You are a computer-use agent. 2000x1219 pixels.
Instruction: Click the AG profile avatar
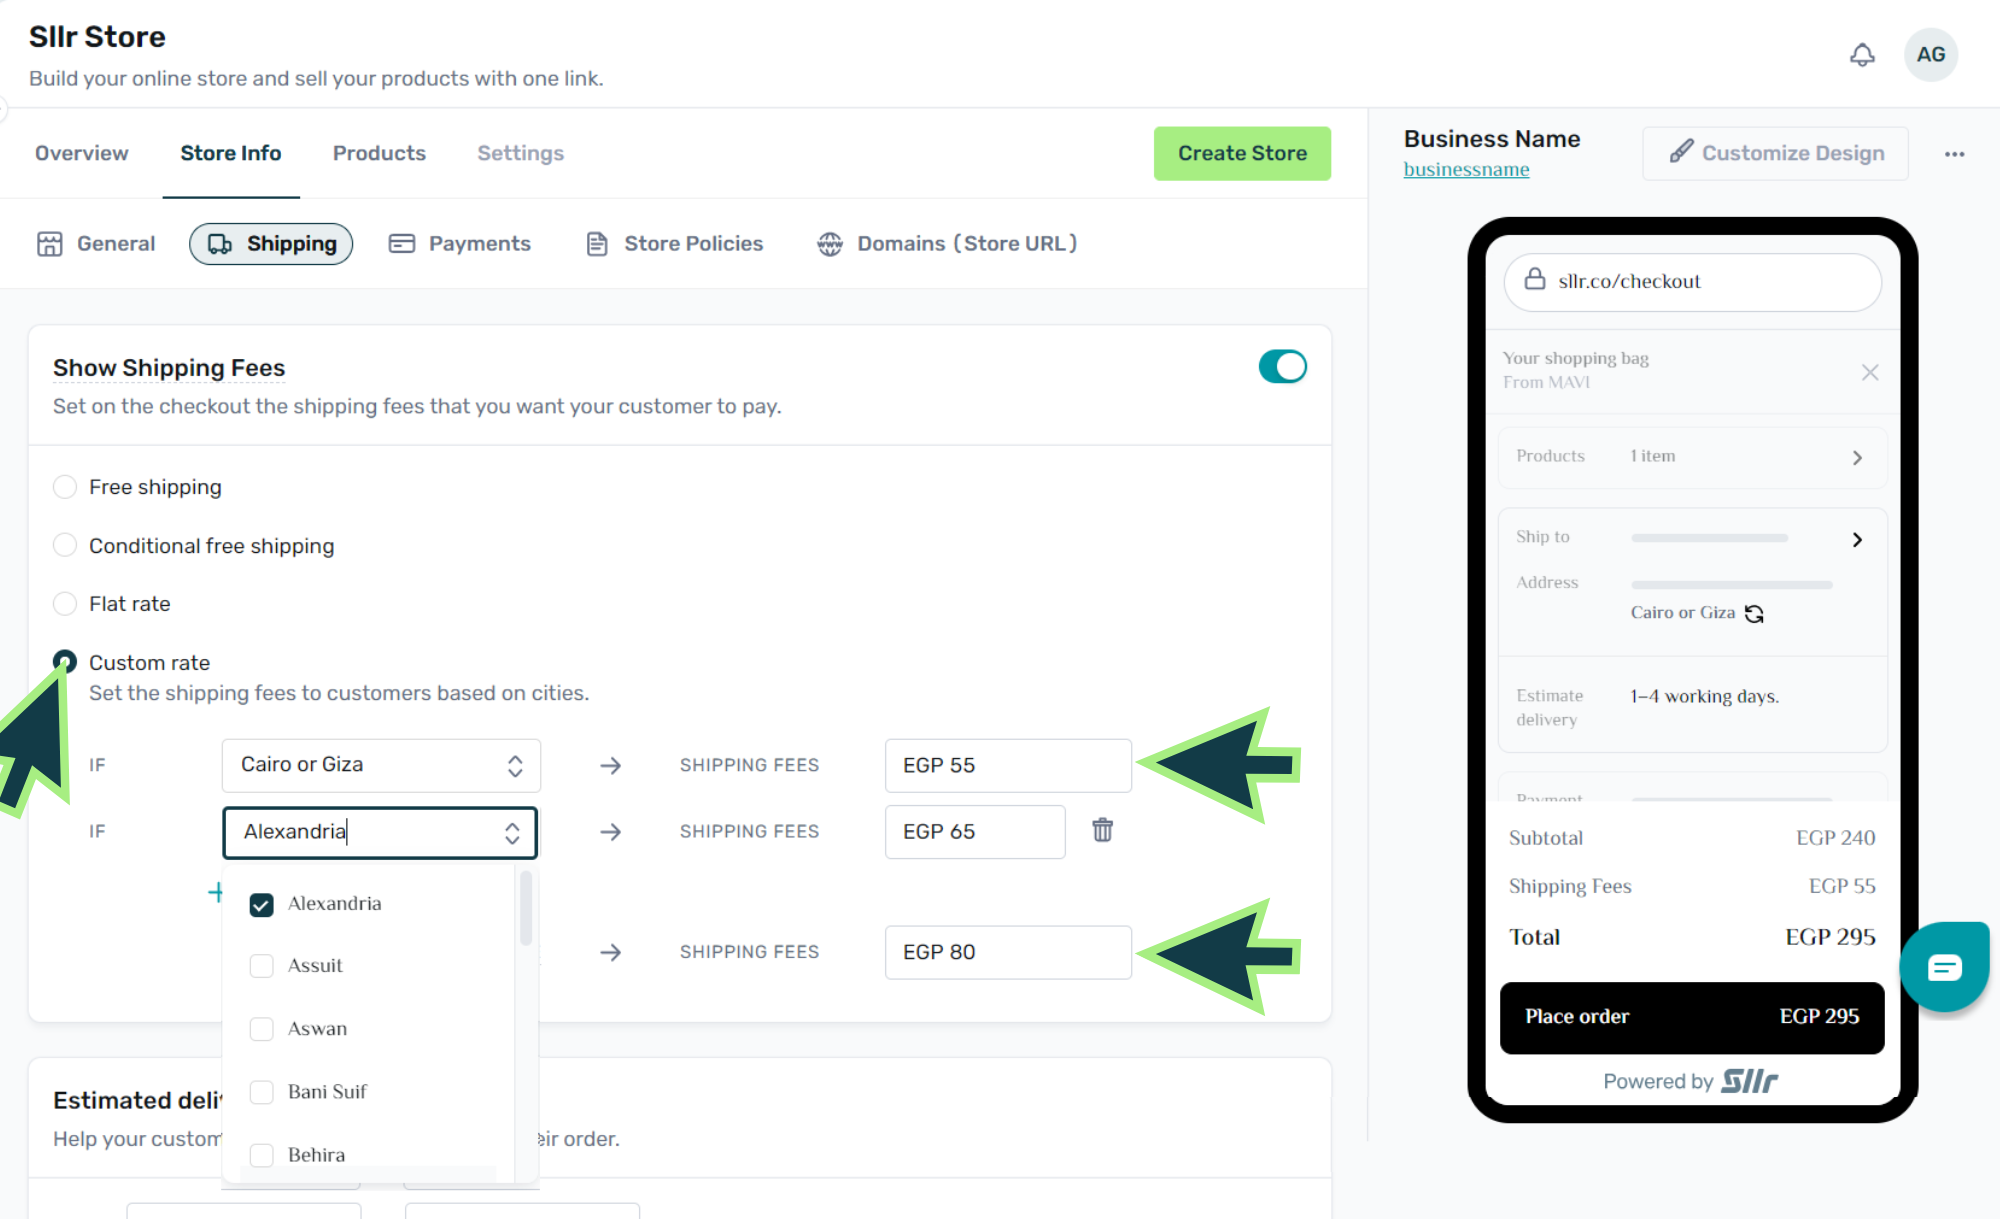1930,55
